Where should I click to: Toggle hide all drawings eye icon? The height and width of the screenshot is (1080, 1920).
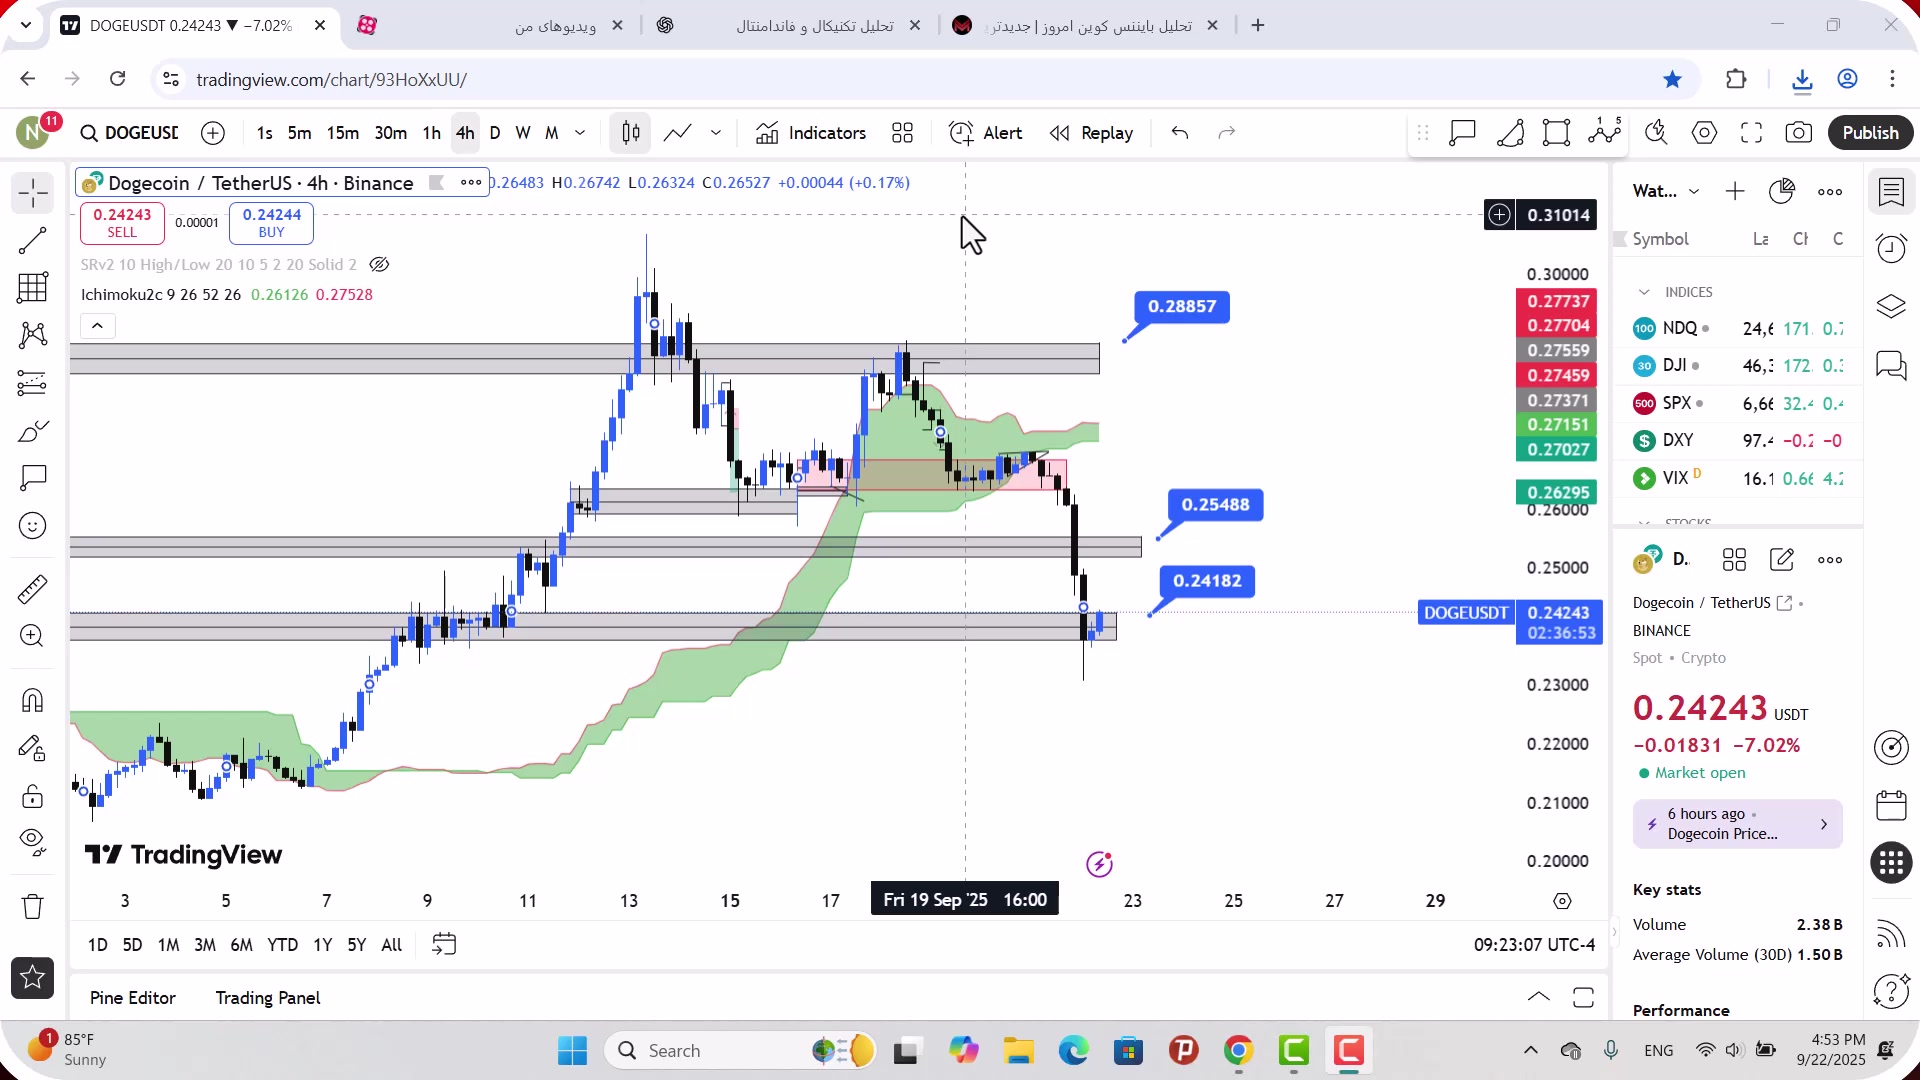click(33, 843)
